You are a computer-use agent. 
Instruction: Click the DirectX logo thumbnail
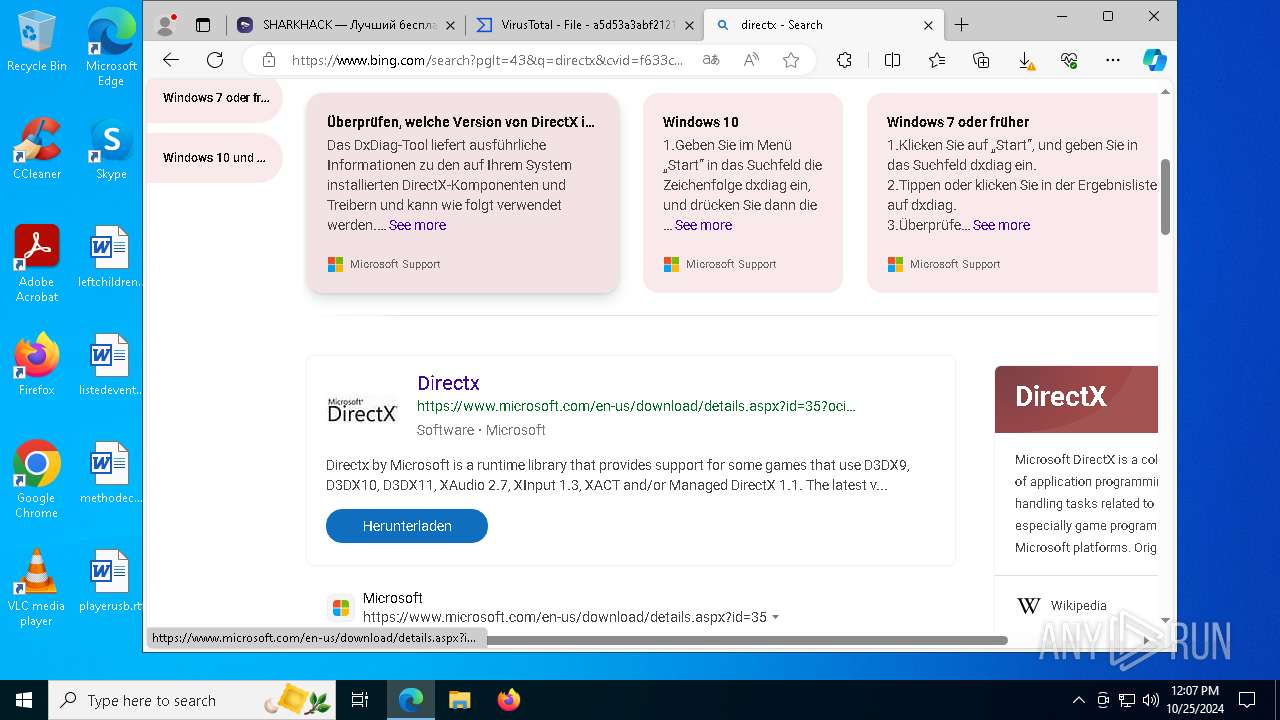click(362, 409)
